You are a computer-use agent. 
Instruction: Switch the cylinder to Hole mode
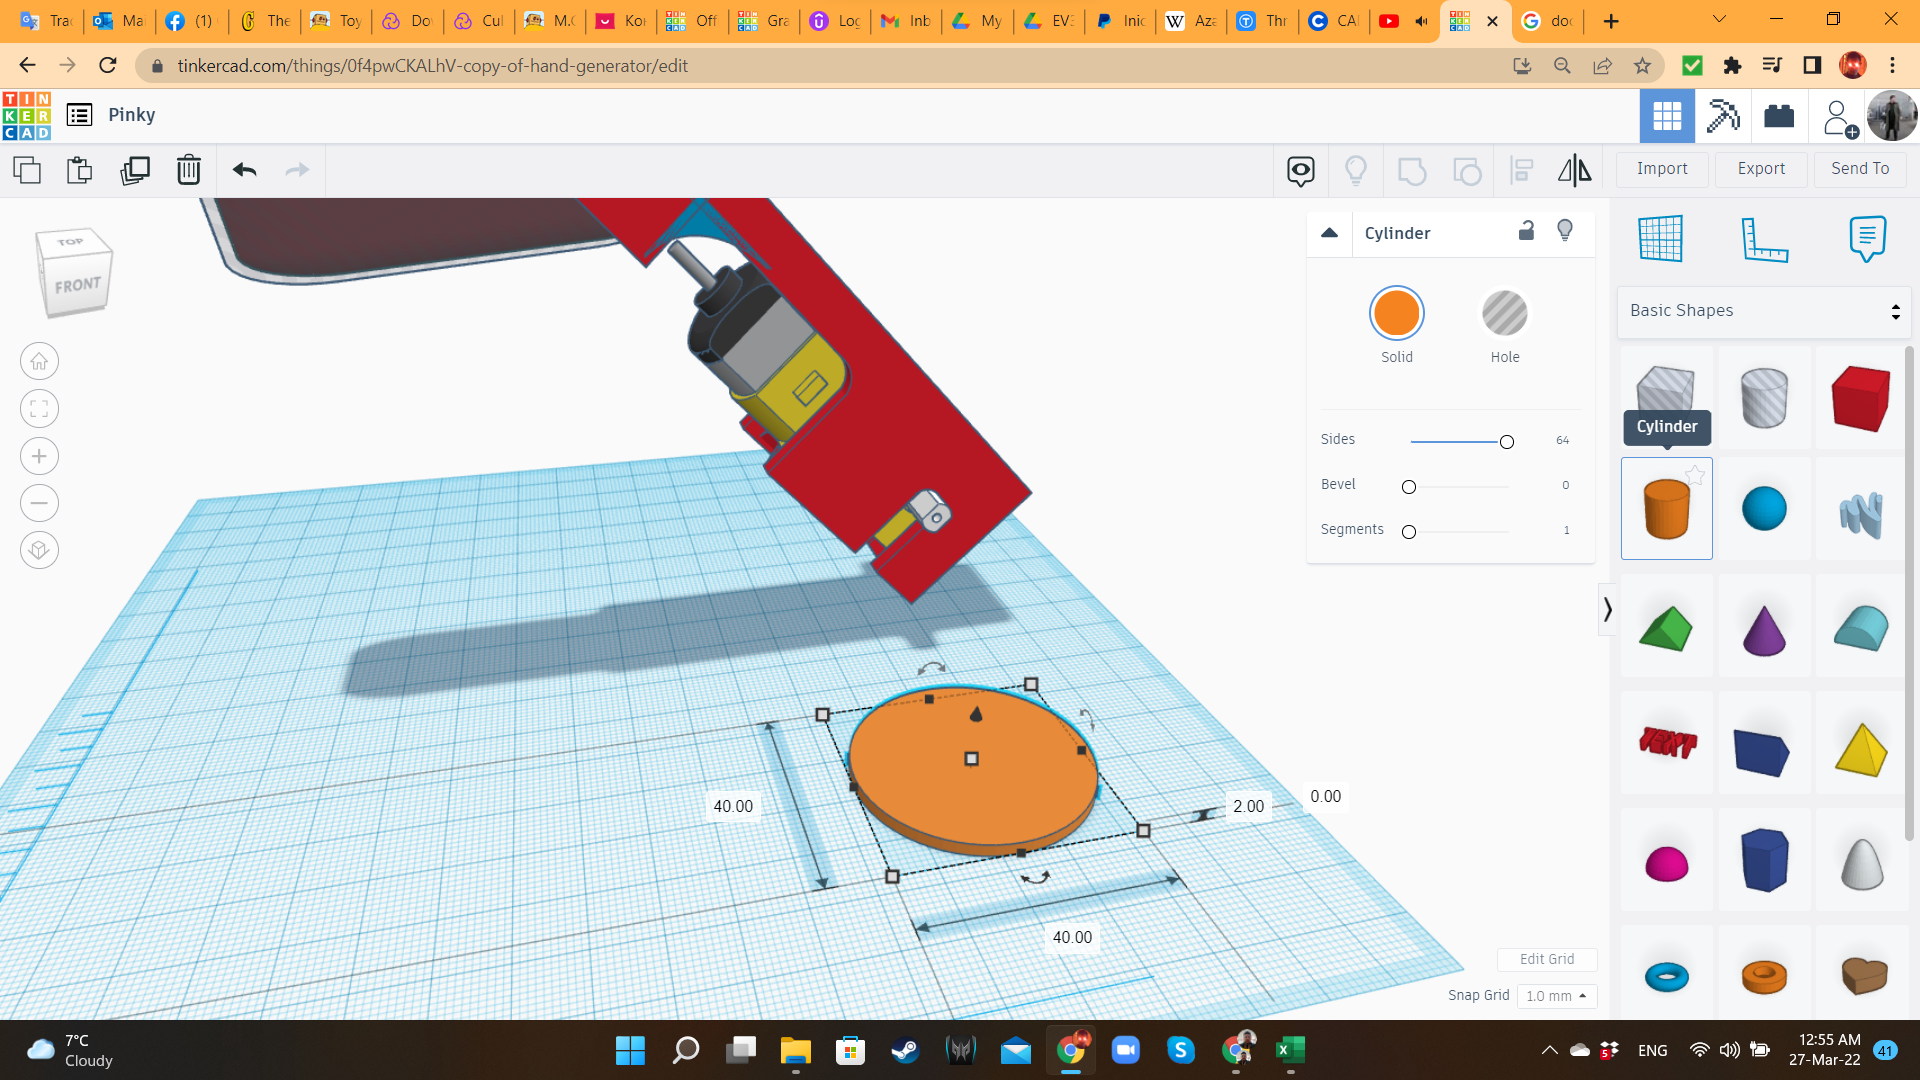pos(1504,314)
